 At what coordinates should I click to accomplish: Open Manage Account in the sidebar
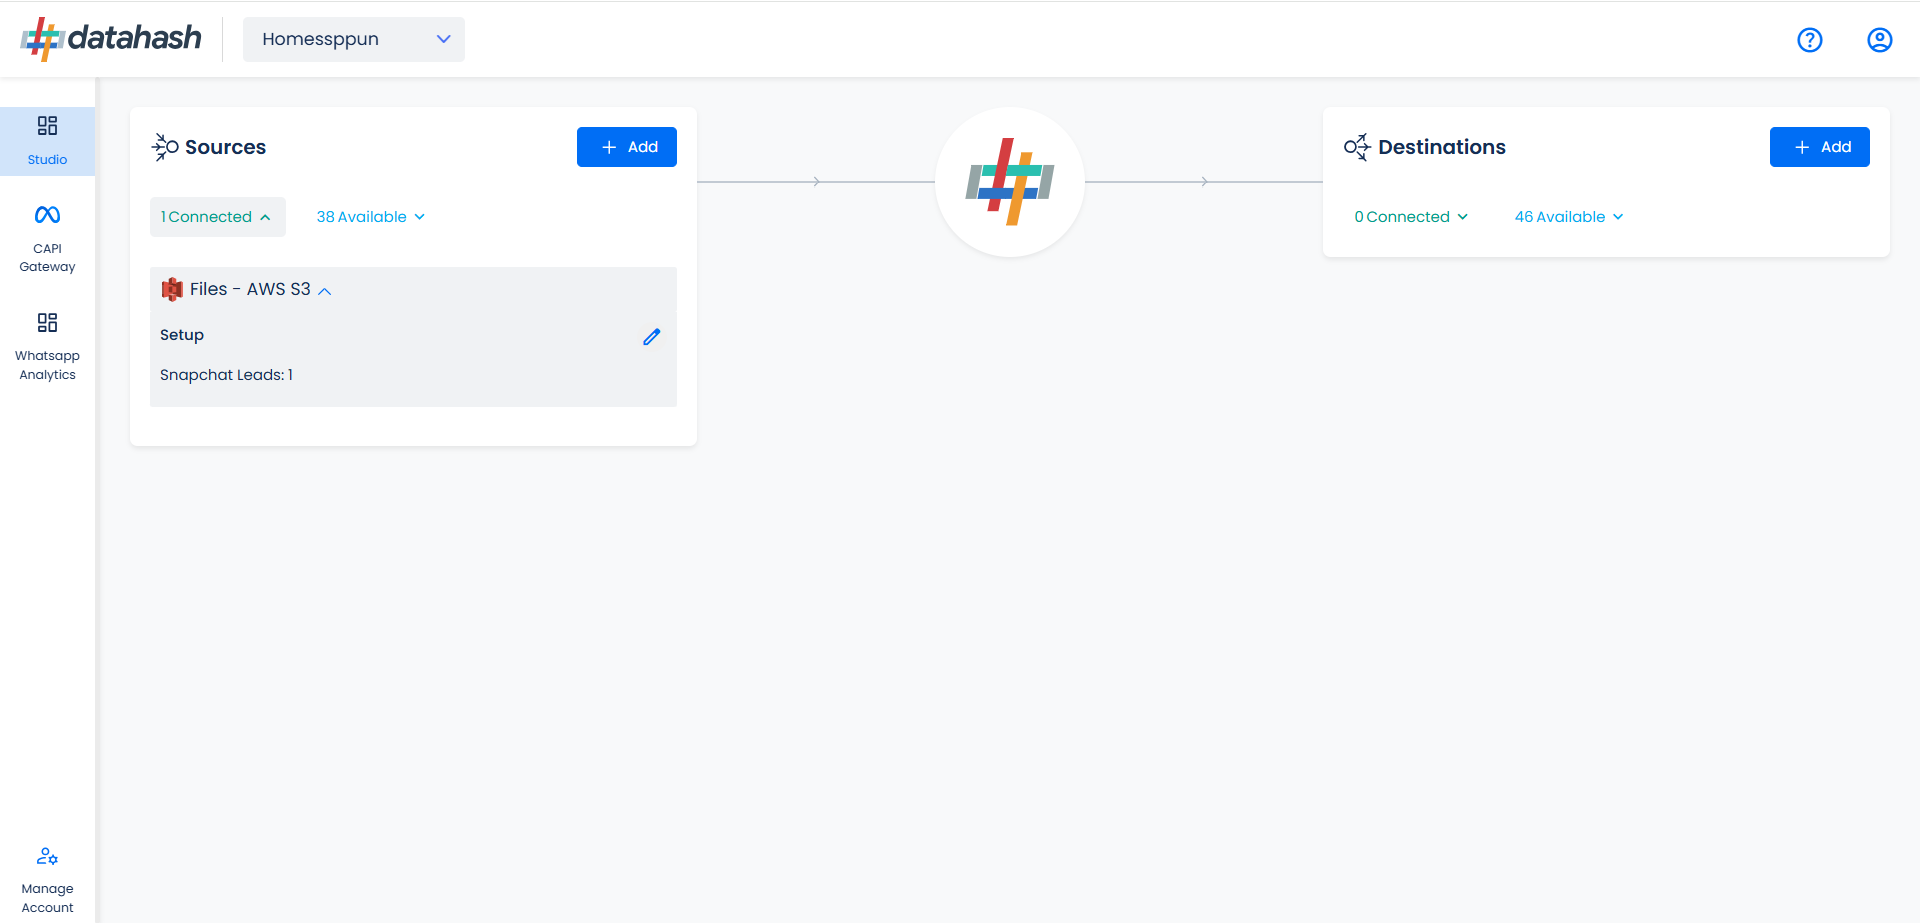(x=47, y=880)
